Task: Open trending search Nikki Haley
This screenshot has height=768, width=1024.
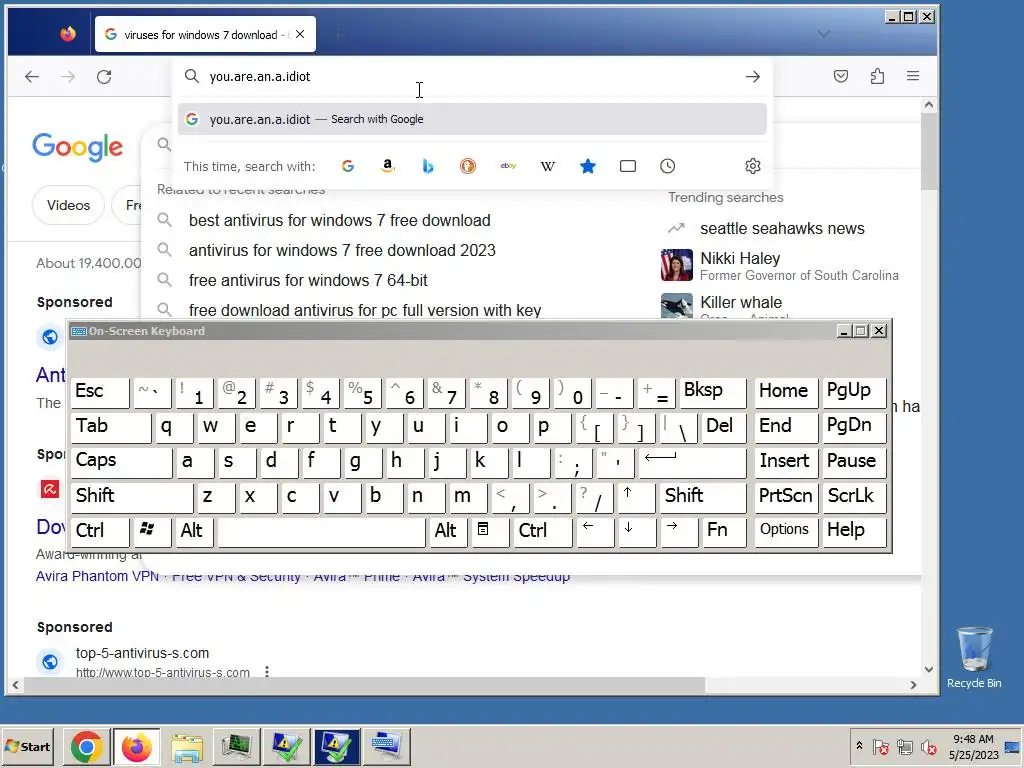Action: (780, 265)
